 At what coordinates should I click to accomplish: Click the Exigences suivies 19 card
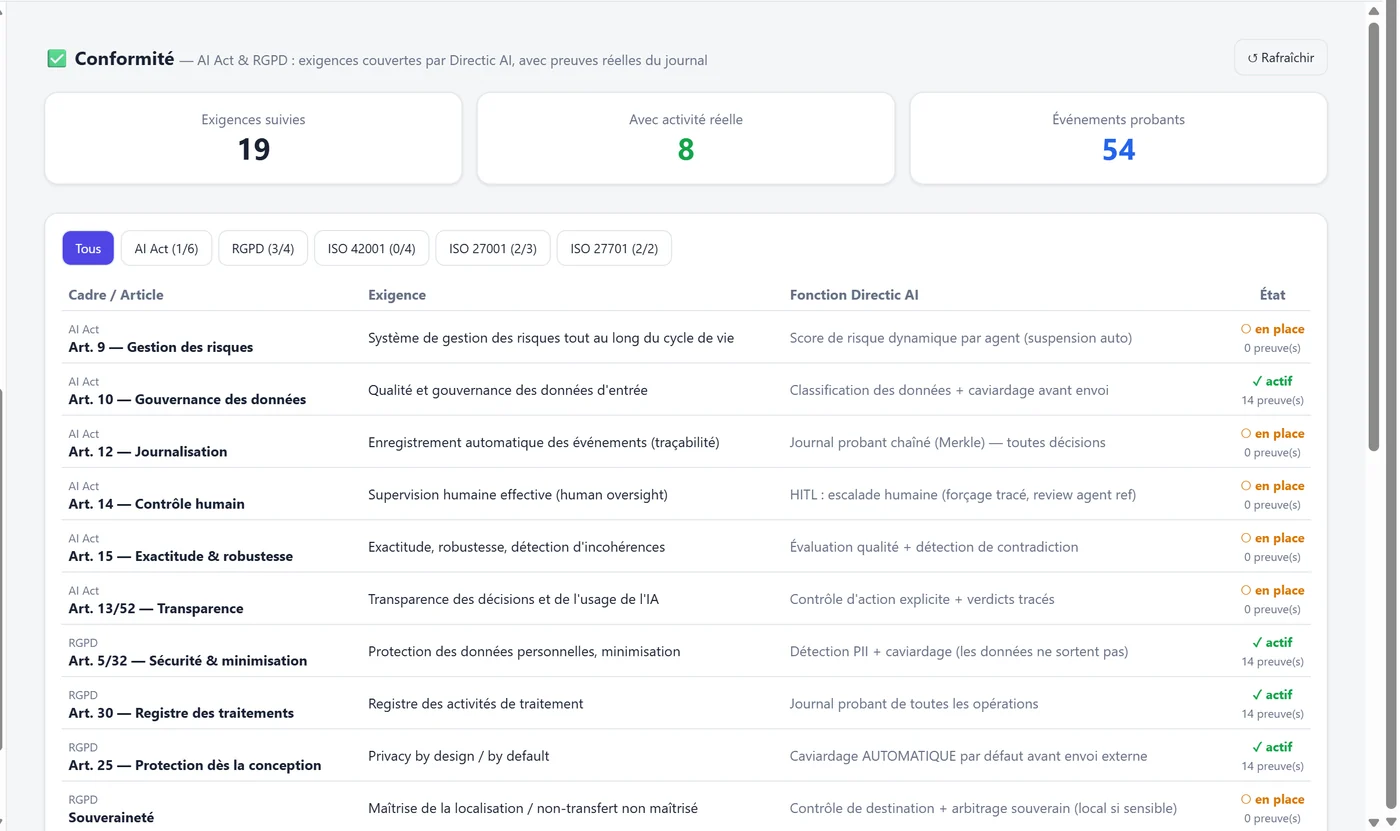(x=253, y=138)
